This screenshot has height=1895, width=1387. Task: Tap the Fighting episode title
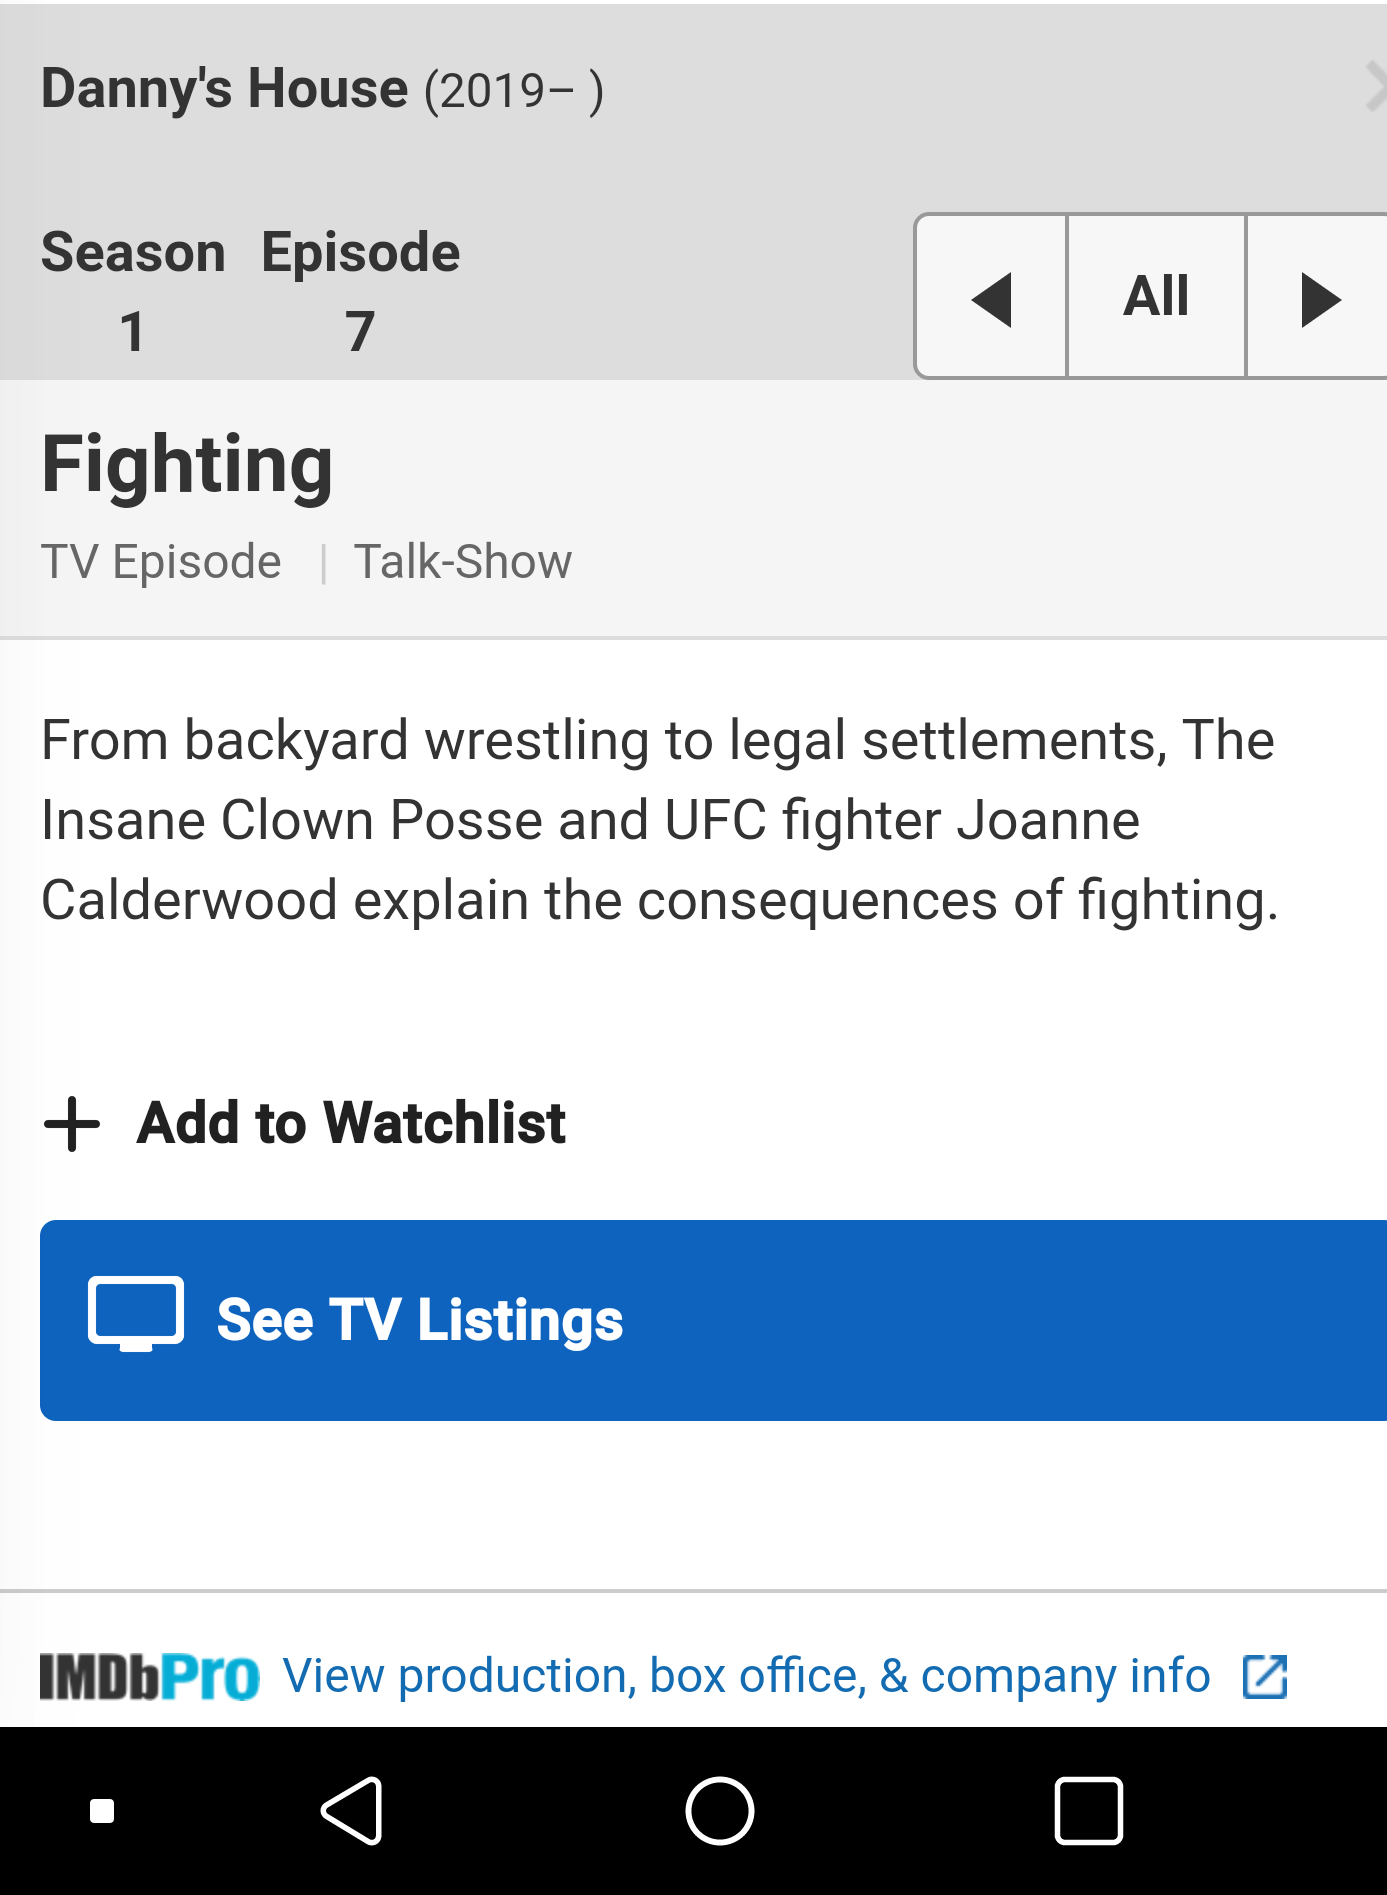[187, 466]
